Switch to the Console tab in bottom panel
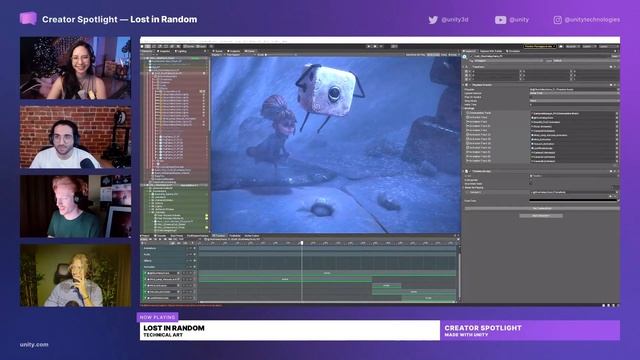 pyautogui.click(x=159, y=236)
